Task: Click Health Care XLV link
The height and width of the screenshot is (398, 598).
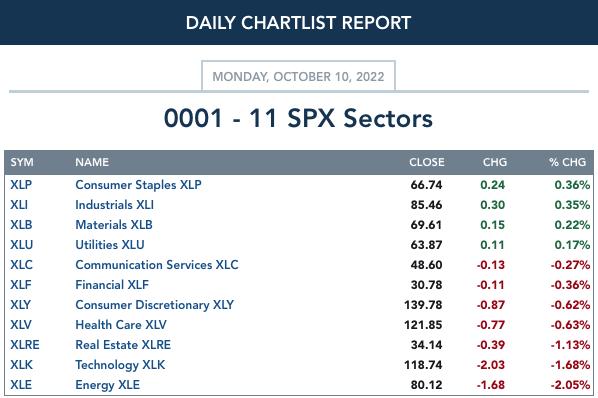Action: coord(121,325)
